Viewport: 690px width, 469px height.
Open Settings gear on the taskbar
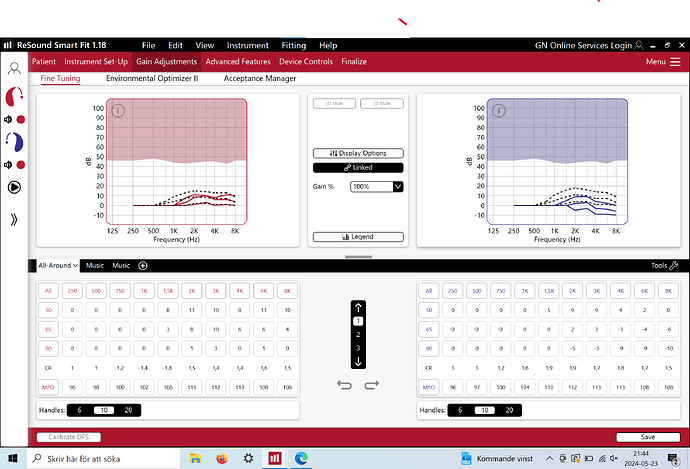[x=248, y=458]
